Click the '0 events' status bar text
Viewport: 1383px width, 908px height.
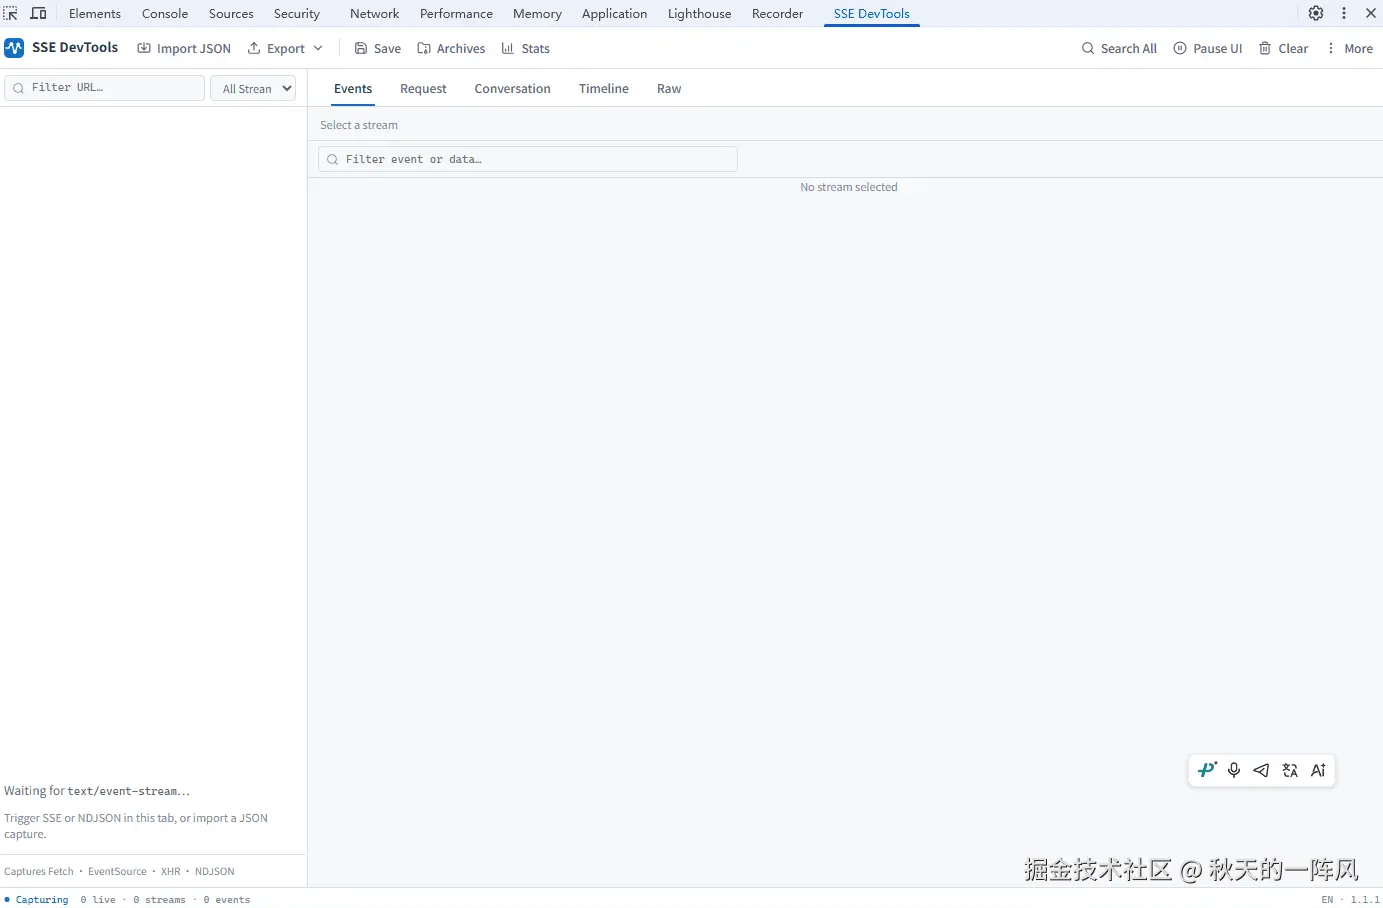click(x=227, y=900)
